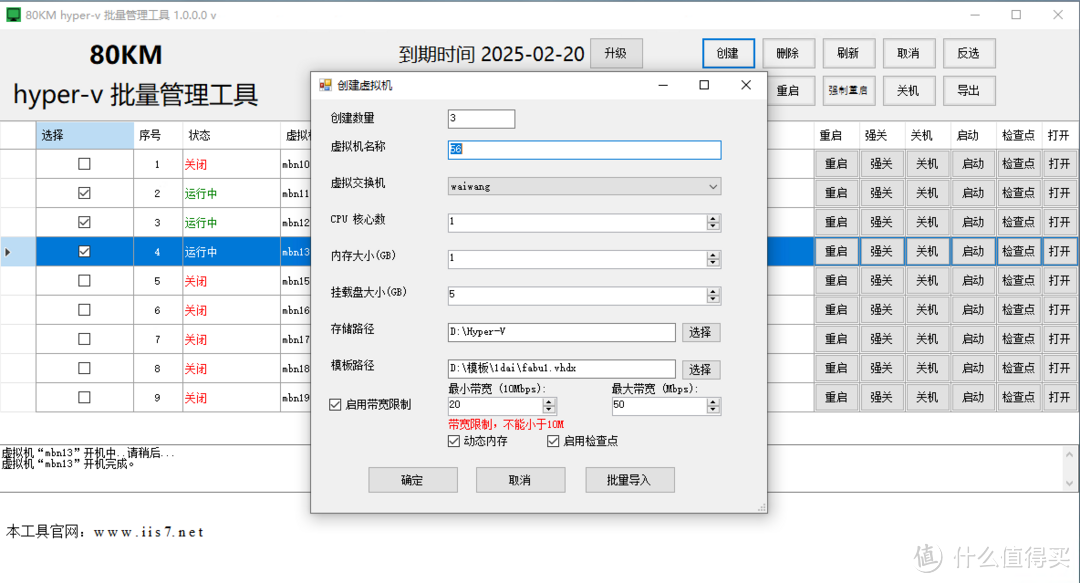Click the 刷新 refresh button

[848, 53]
